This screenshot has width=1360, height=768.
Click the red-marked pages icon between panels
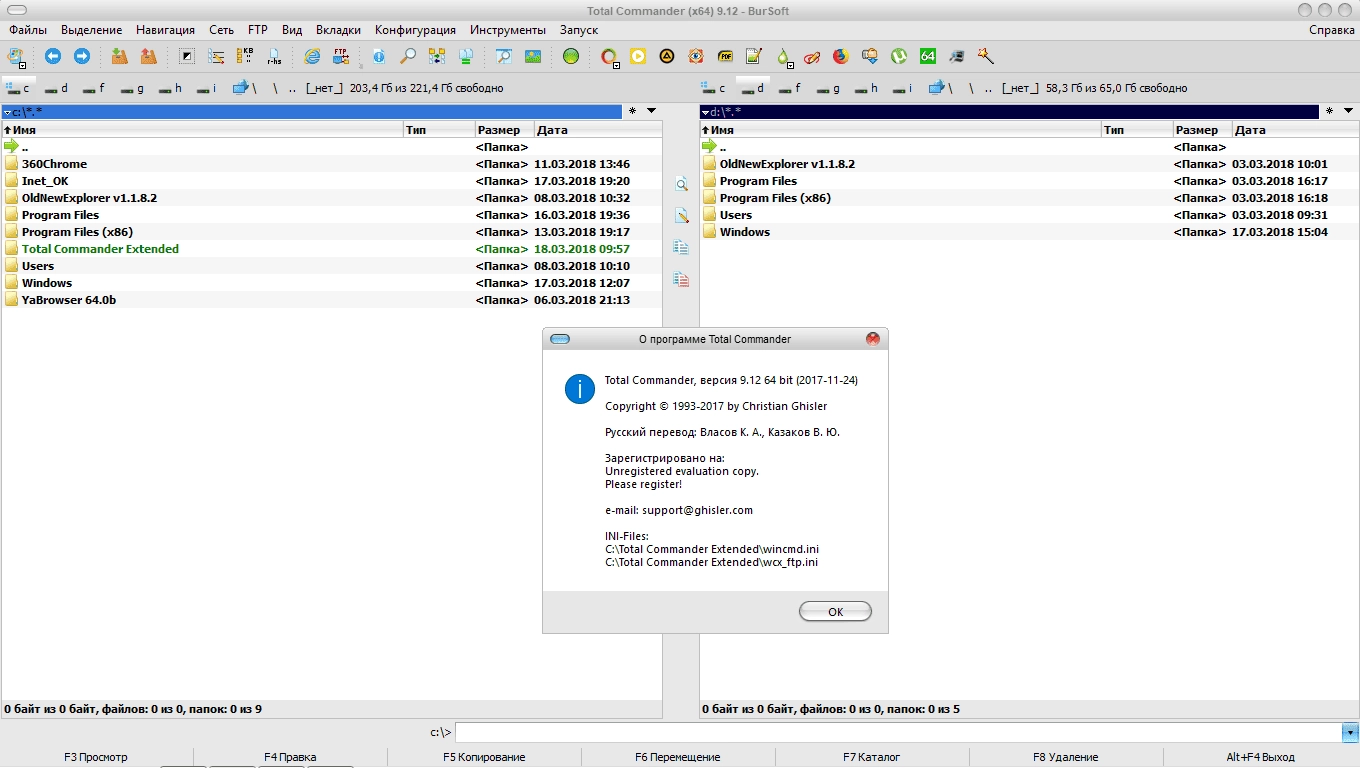point(681,280)
